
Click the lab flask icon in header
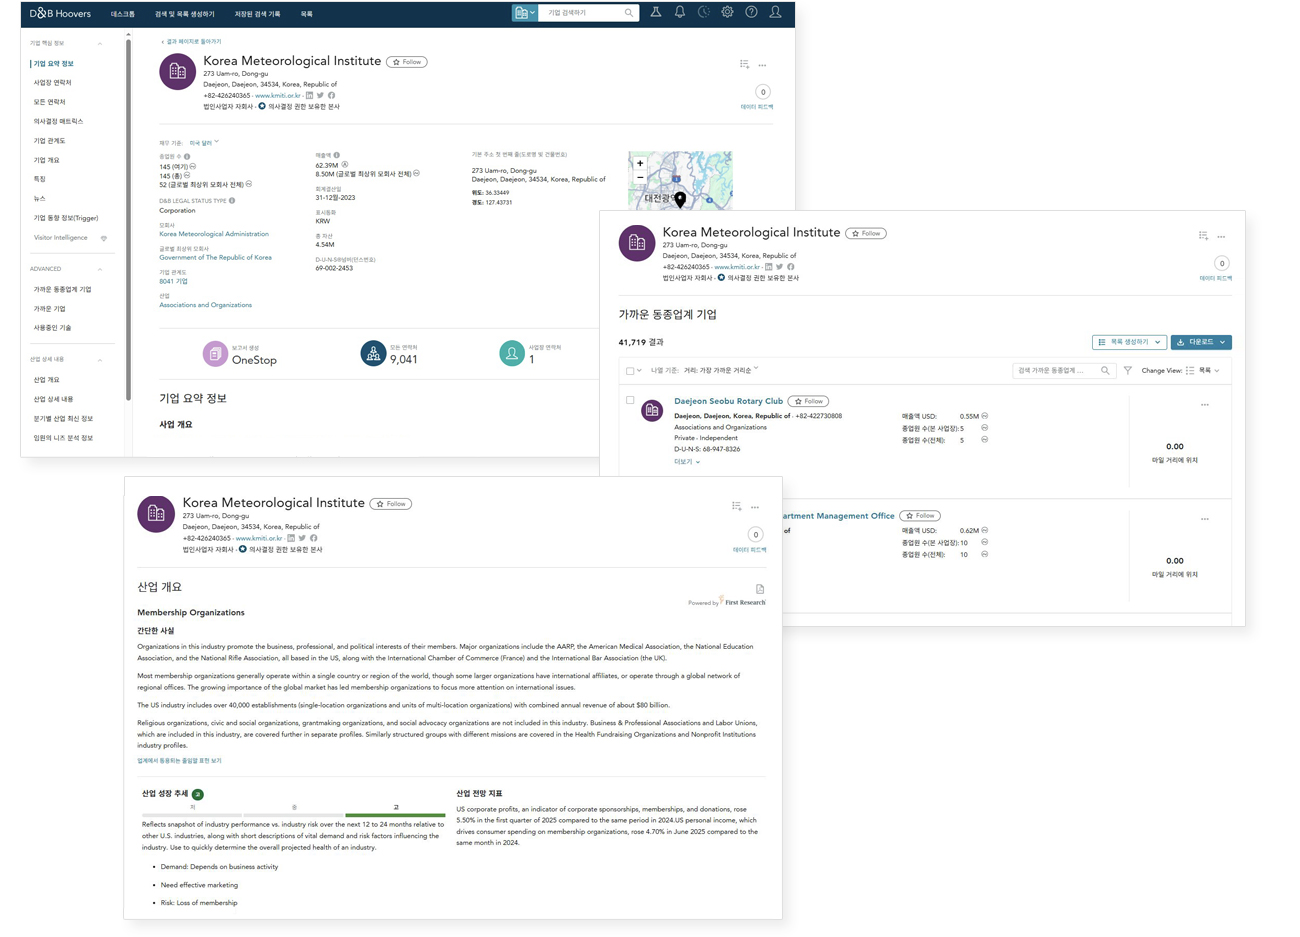656,13
